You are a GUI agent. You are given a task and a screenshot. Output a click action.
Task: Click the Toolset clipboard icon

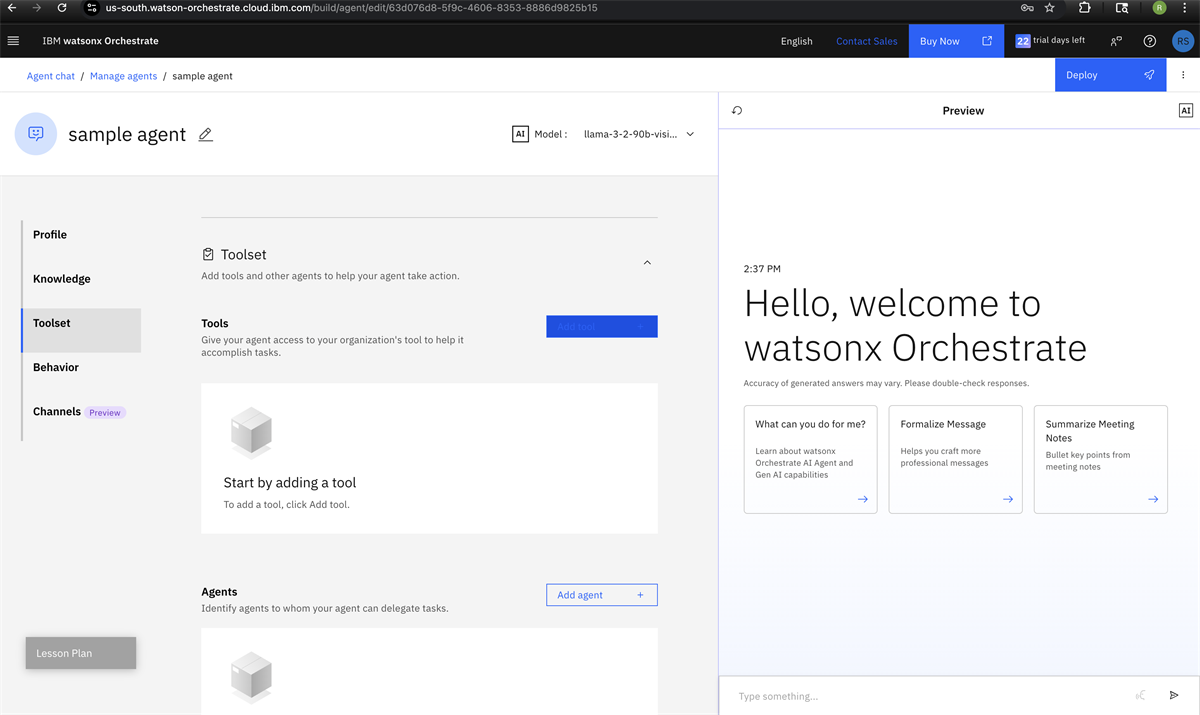208,255
